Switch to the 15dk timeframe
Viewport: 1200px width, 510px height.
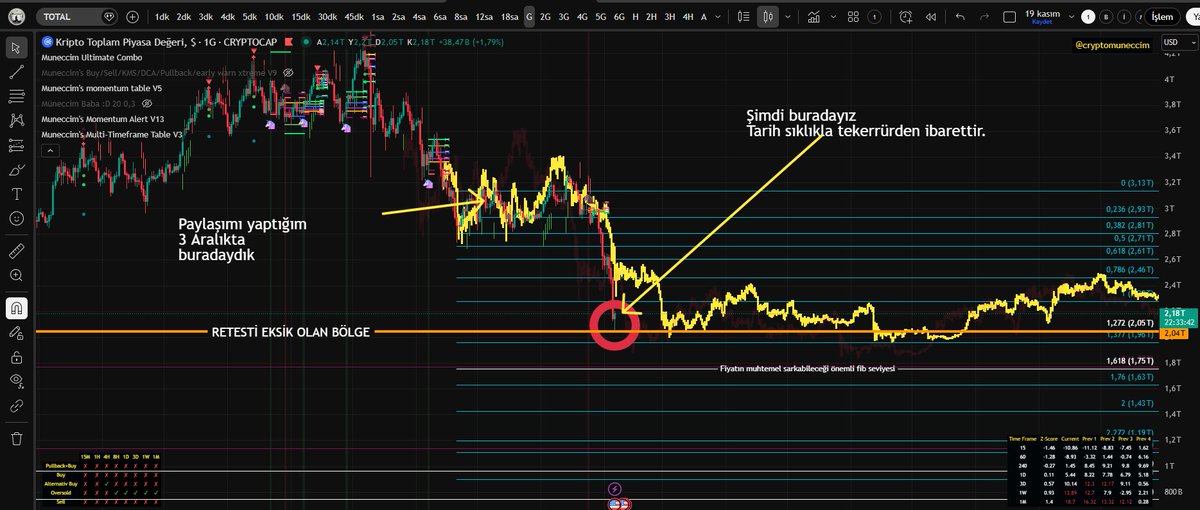(x=300, y=17)
